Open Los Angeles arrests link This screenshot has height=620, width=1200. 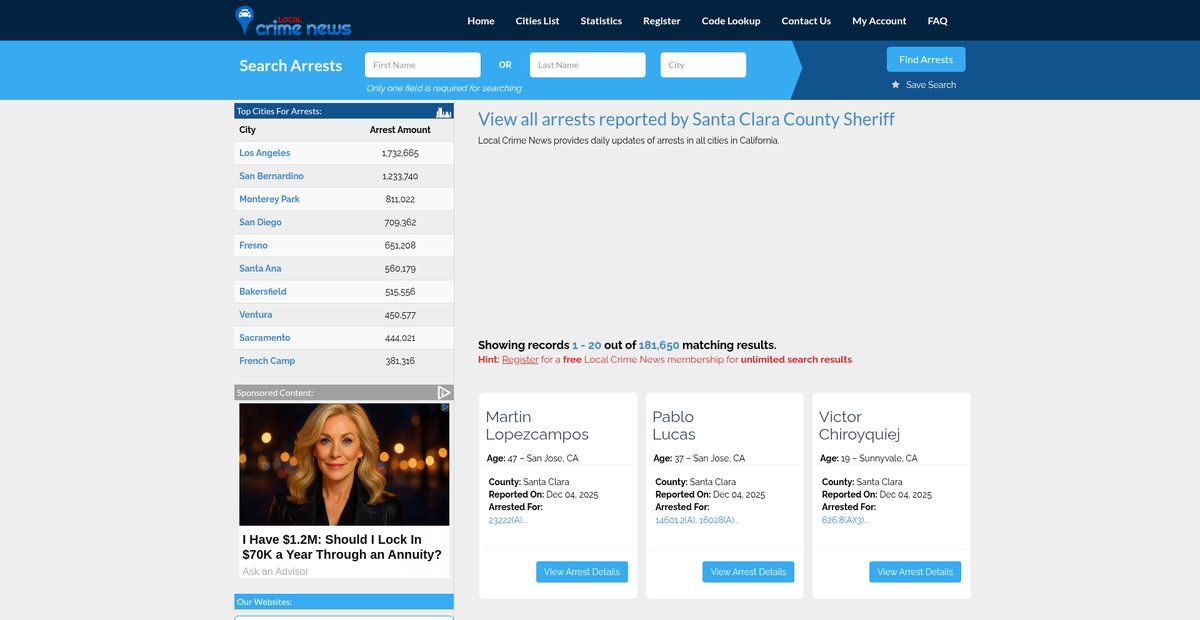(x=265, y=153)
